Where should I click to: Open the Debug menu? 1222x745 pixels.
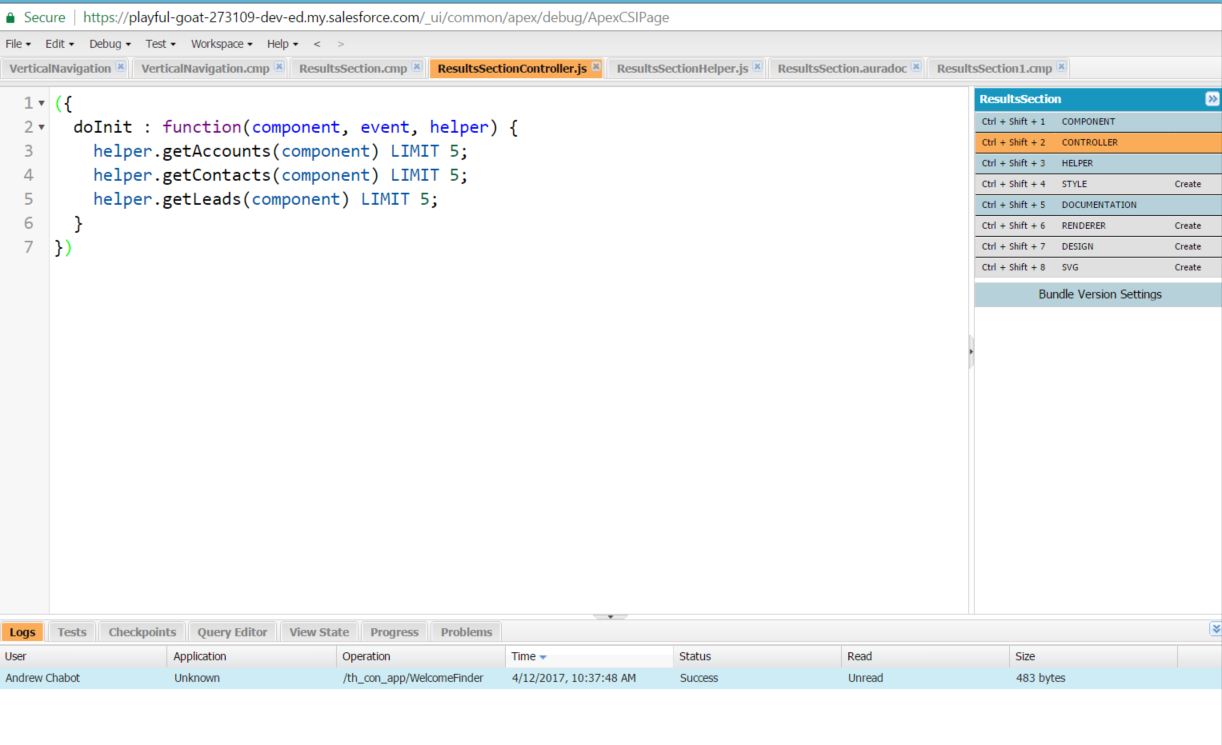coord(107,43)
